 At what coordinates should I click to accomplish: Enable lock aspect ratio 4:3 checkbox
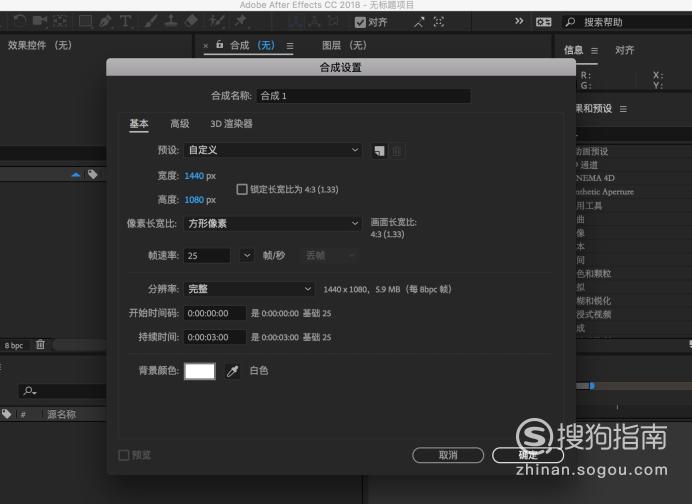click(241, 189)
